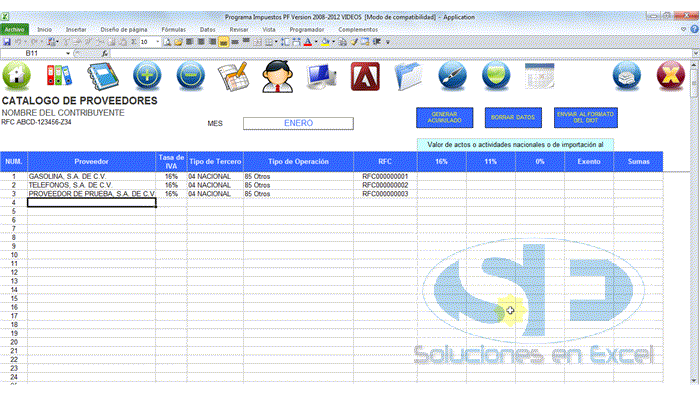This screenshot has height=394, width=700.
Task: Click the red Adobe PDF icon
Action: tap(365, 76)
